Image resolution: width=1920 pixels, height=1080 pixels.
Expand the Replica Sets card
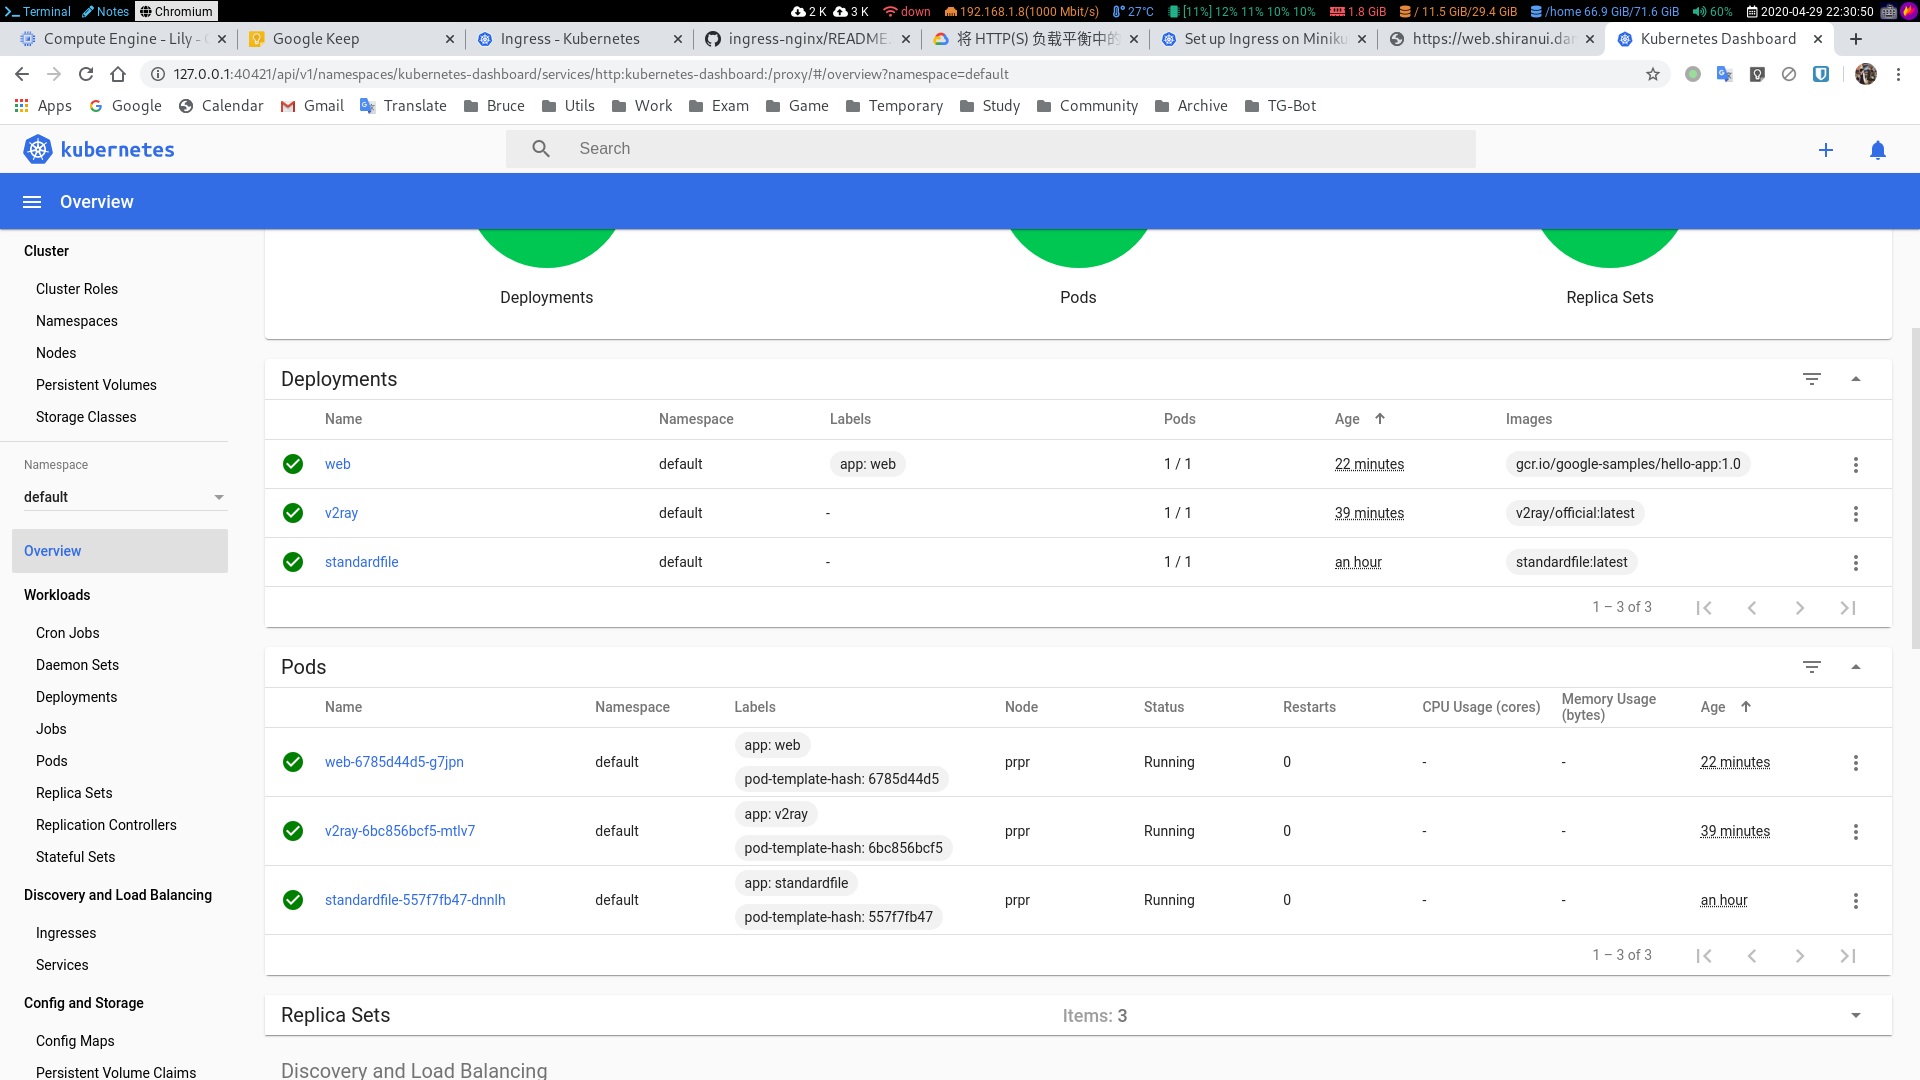[1855, 1015]
